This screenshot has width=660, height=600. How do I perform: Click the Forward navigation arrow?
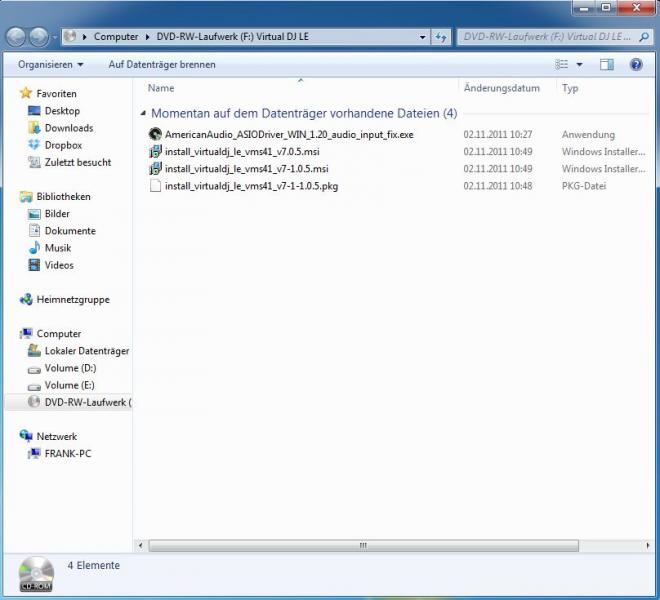39,37
